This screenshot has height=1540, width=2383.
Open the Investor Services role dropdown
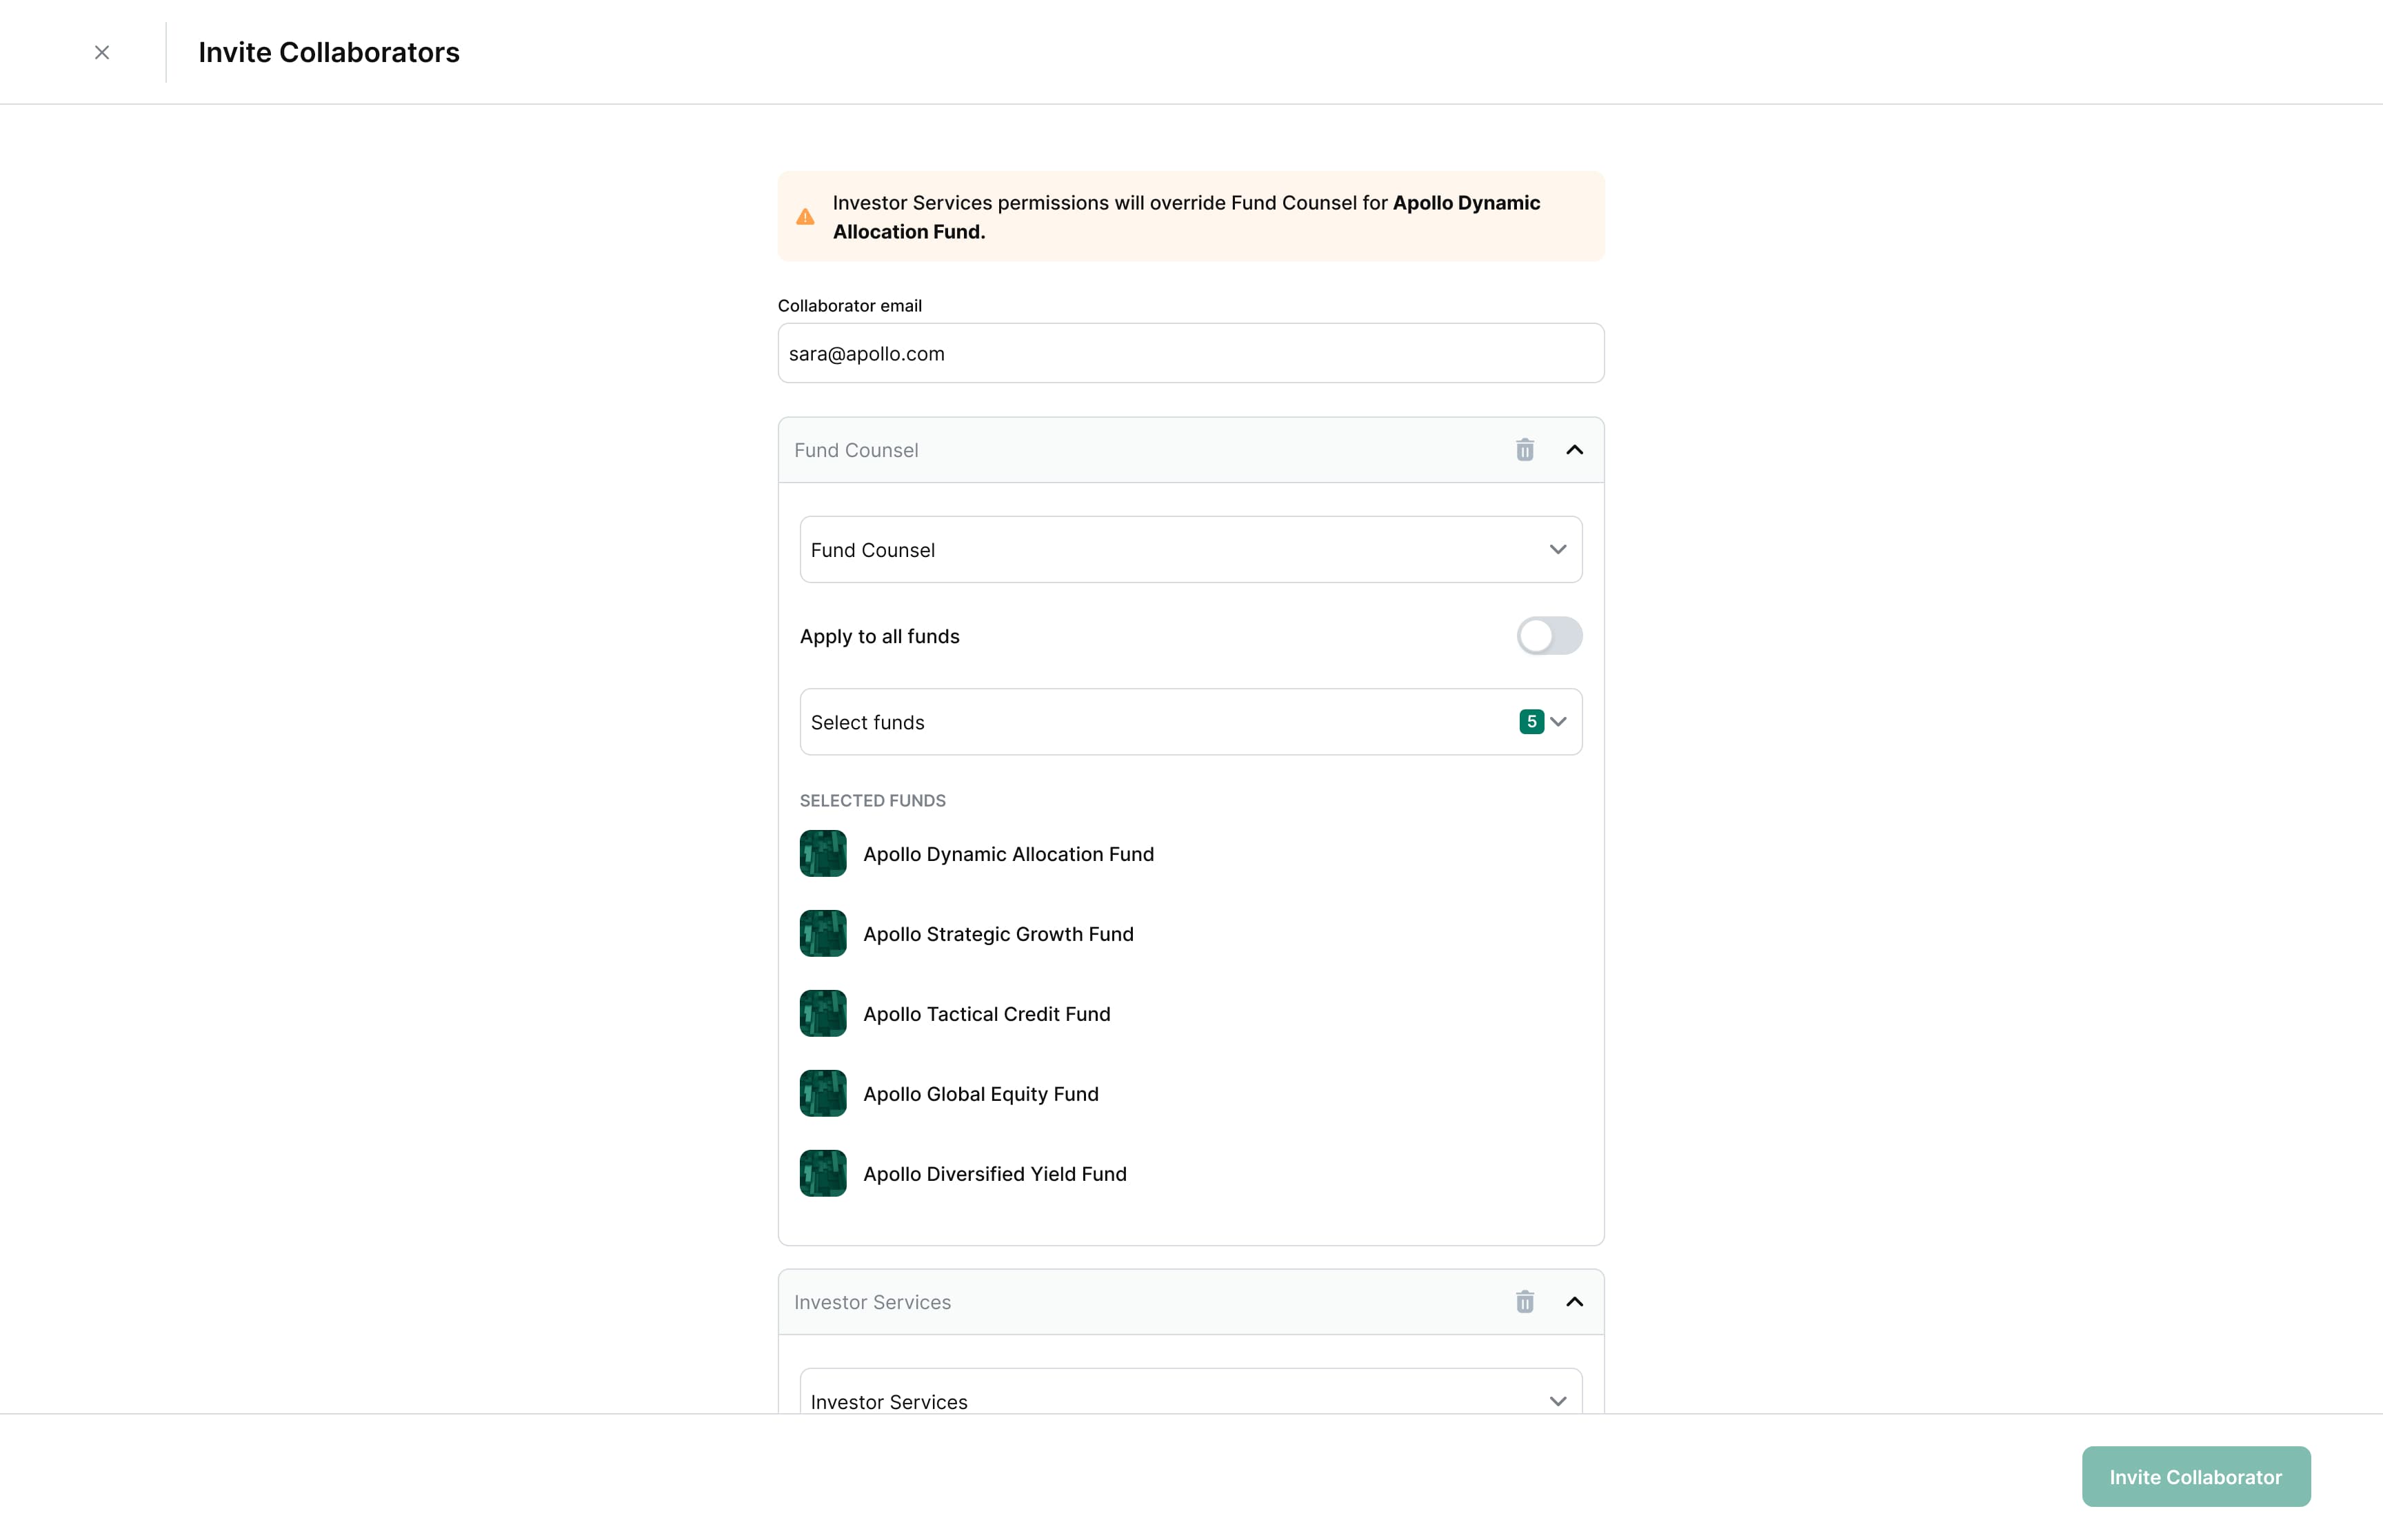pos(1191,1392)
